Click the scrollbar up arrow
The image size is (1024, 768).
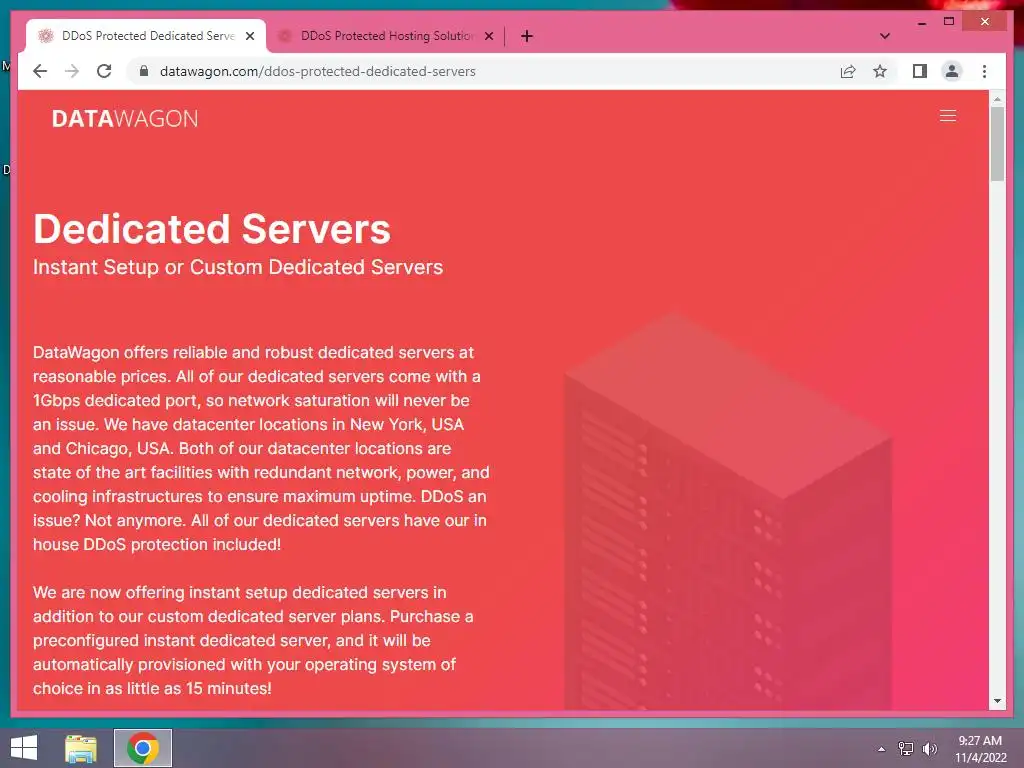[997, 99]
